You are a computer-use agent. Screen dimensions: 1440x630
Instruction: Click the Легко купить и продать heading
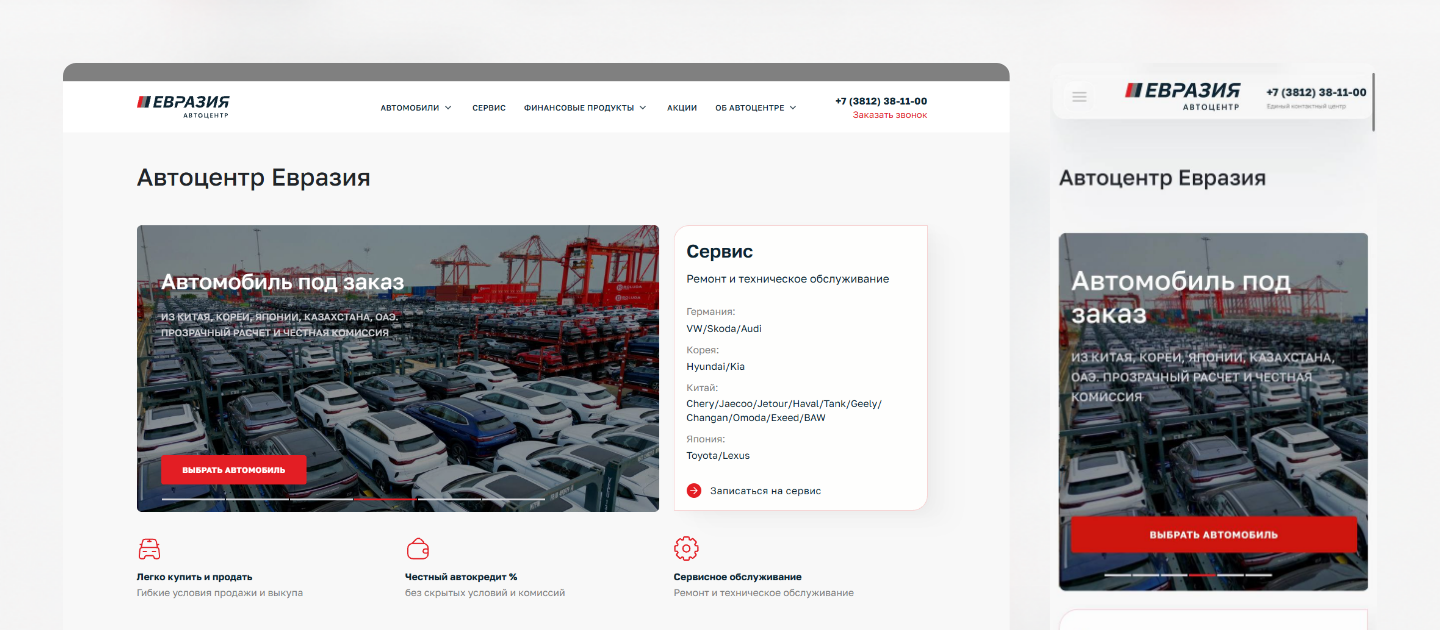tap(195, 577)
